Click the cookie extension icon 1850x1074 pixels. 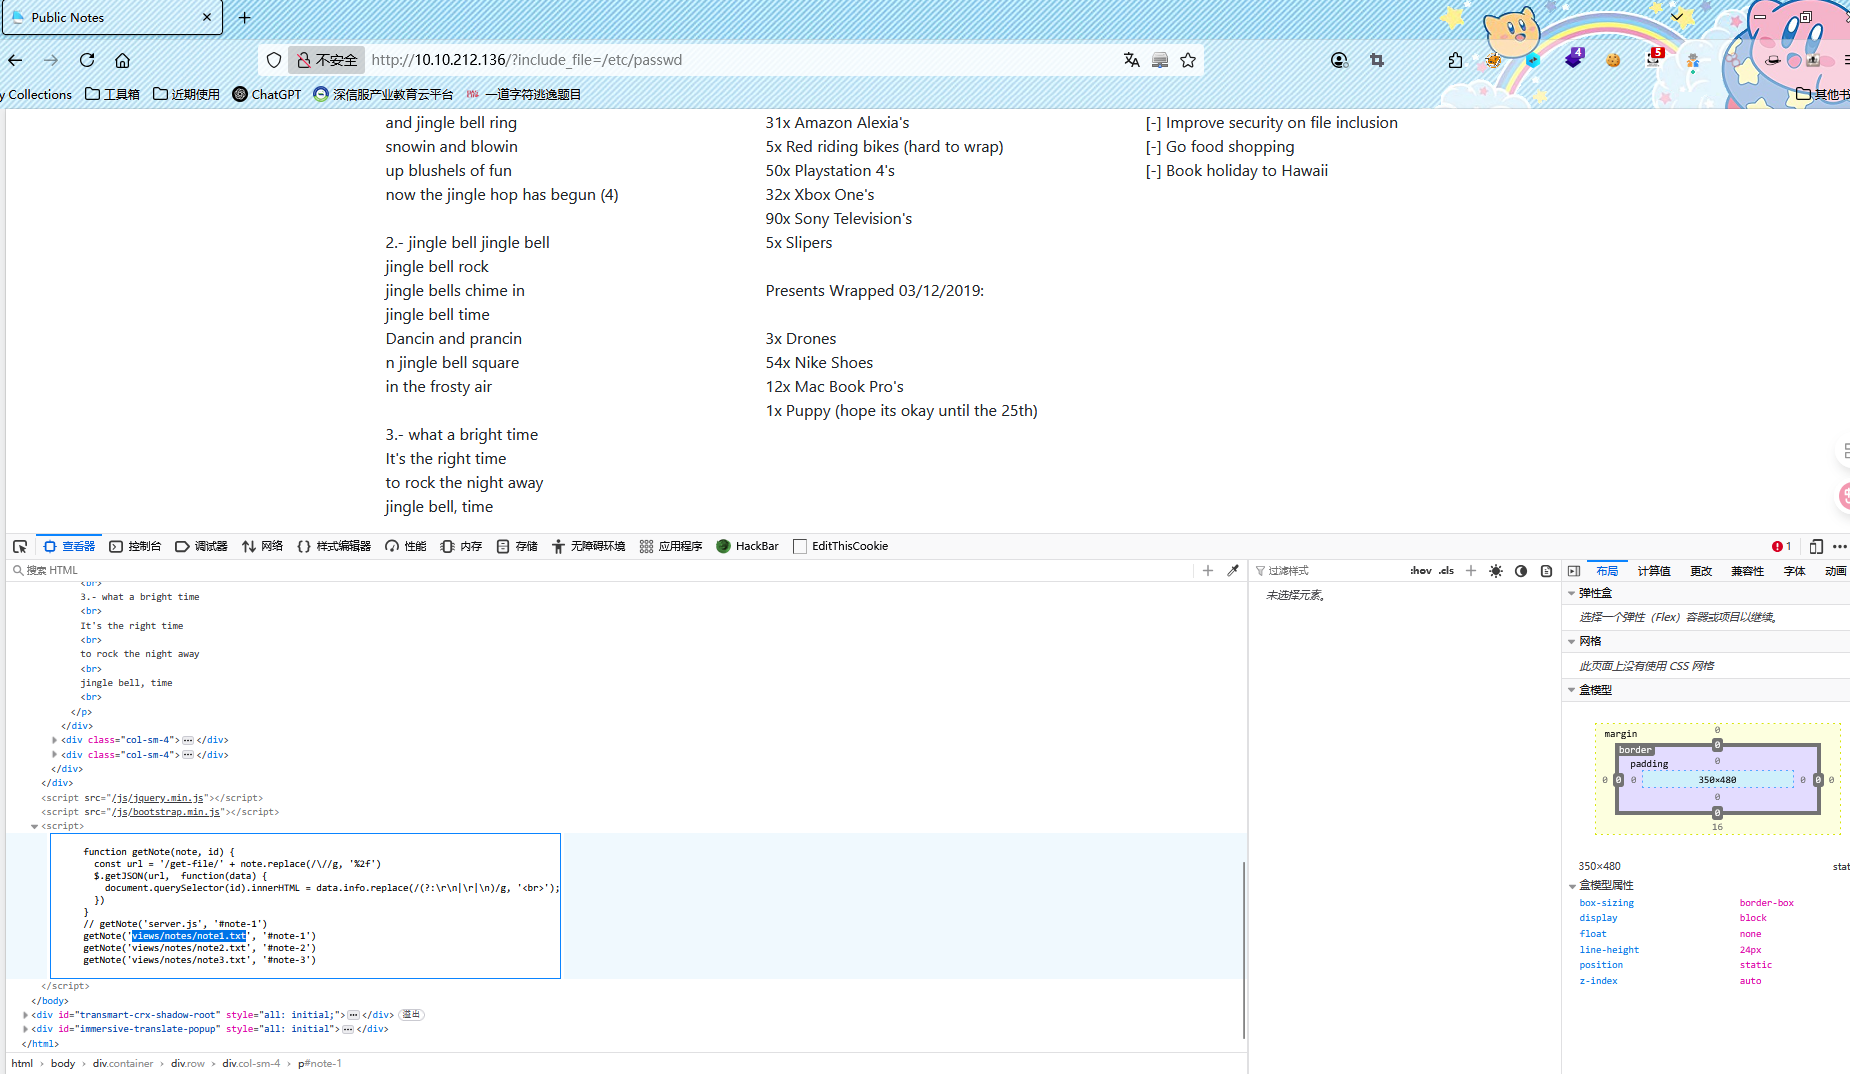coord(1613,60)
